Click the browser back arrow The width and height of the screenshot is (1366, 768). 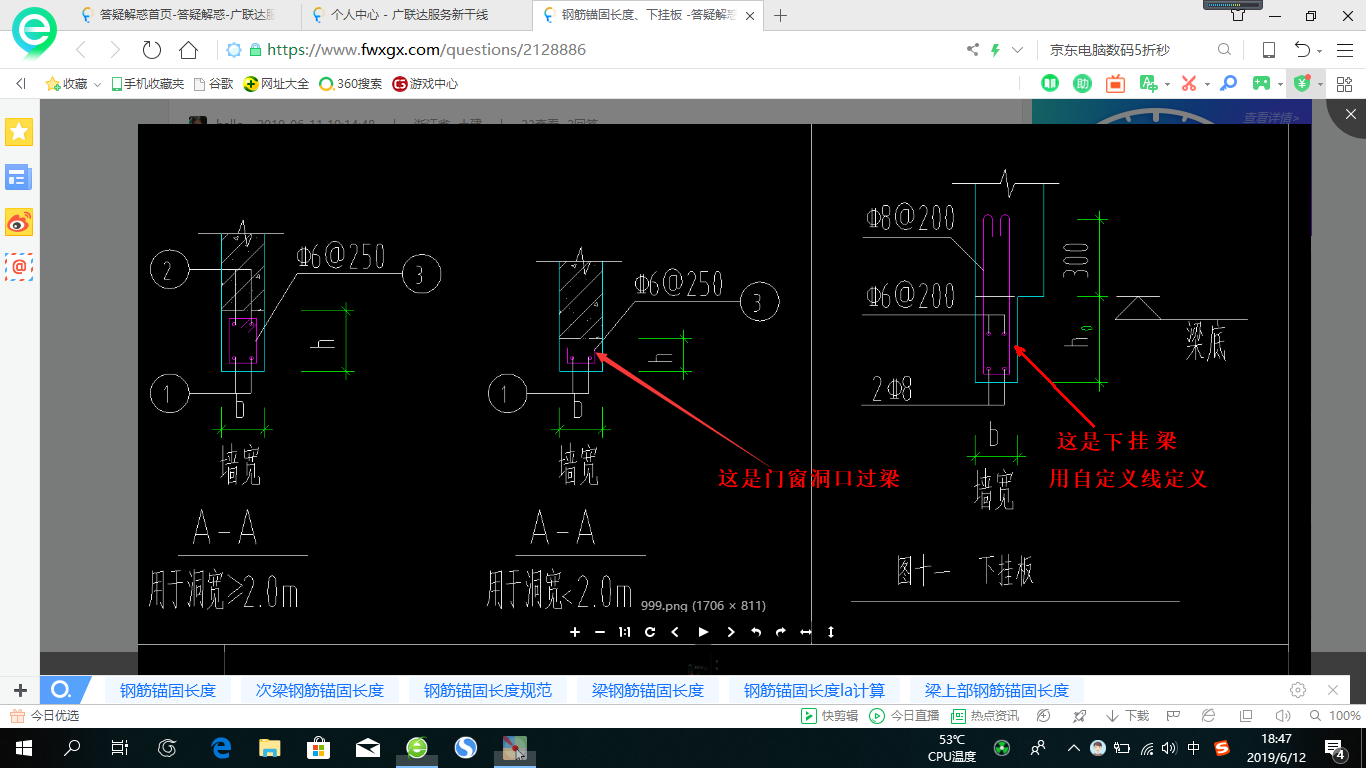82,50
